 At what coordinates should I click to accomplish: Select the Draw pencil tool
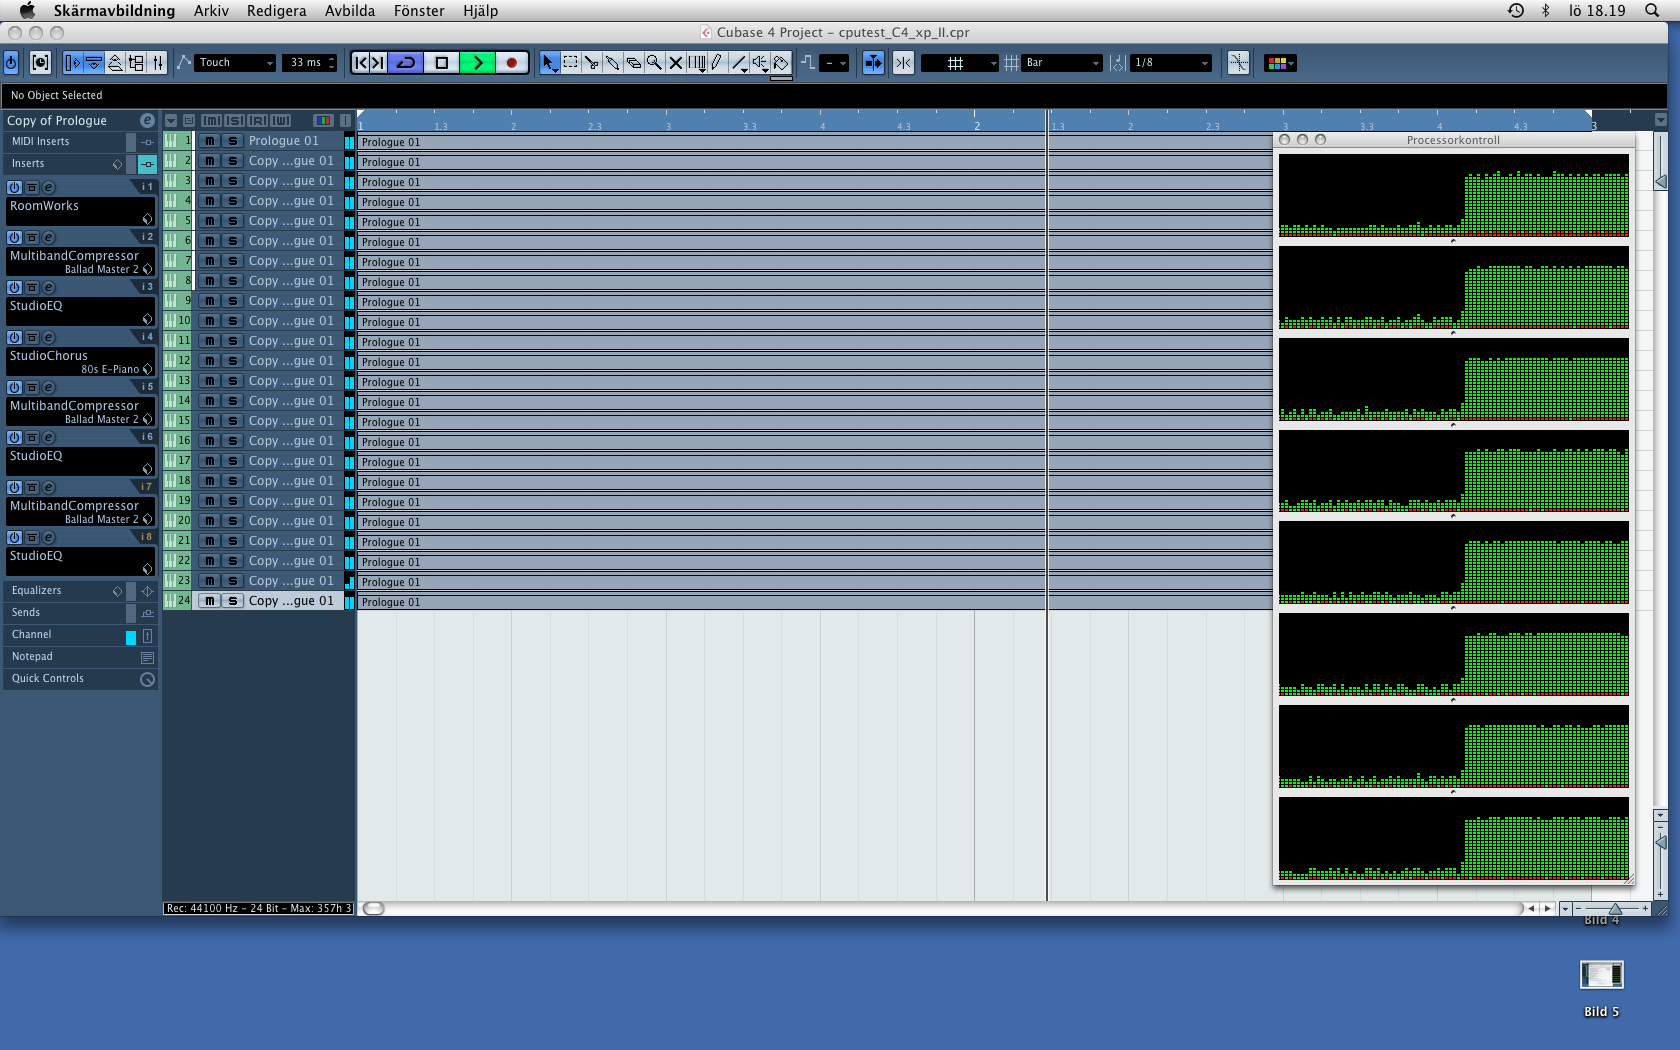pos(717,63)
